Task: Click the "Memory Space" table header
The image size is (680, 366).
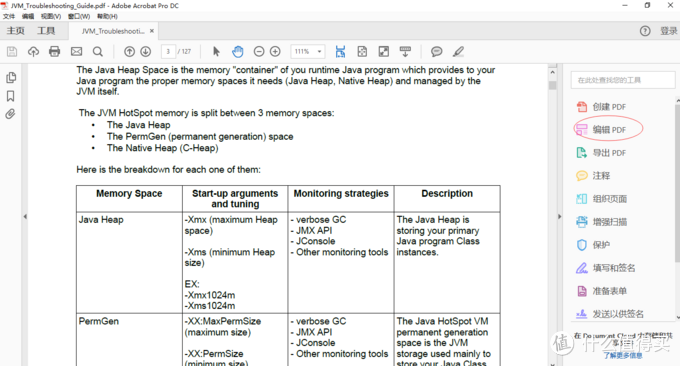Action: [x=129, y=193]
